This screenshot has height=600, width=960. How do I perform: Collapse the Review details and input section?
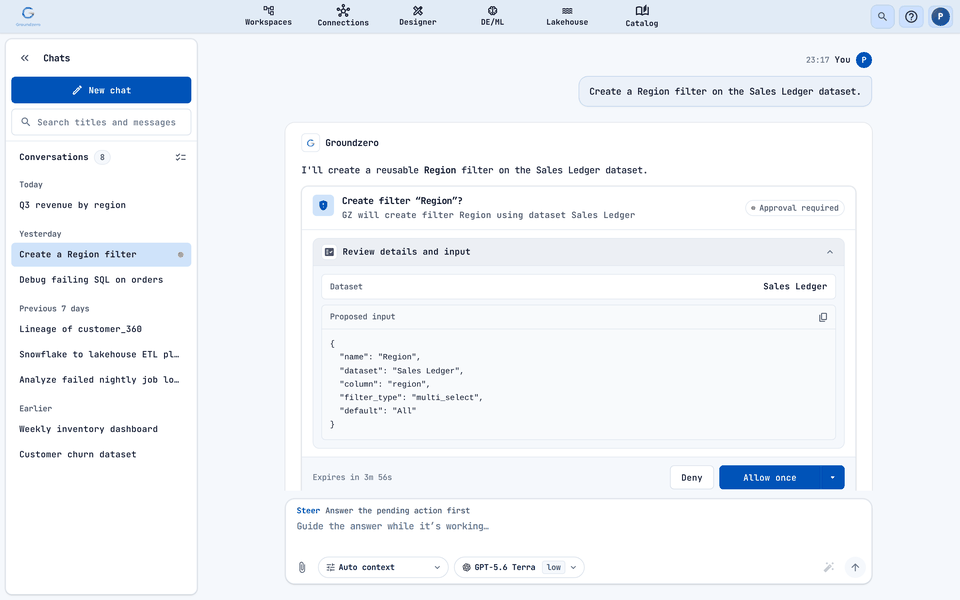tap(830, 252)
